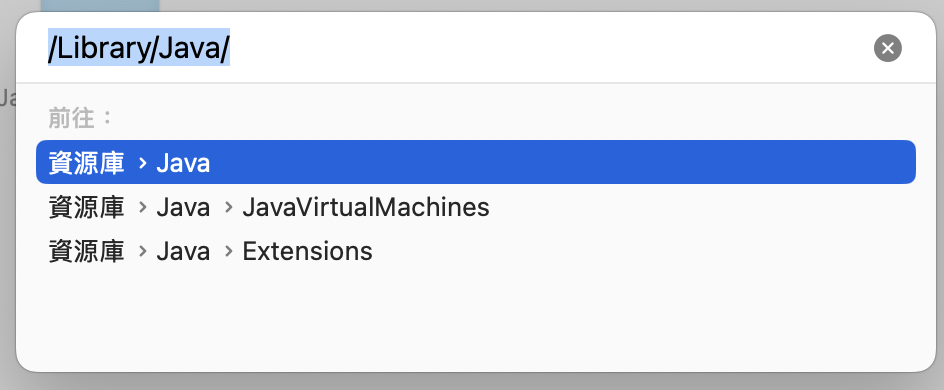
Task: Click Java in the highlighted row
Action: point(183,163)
